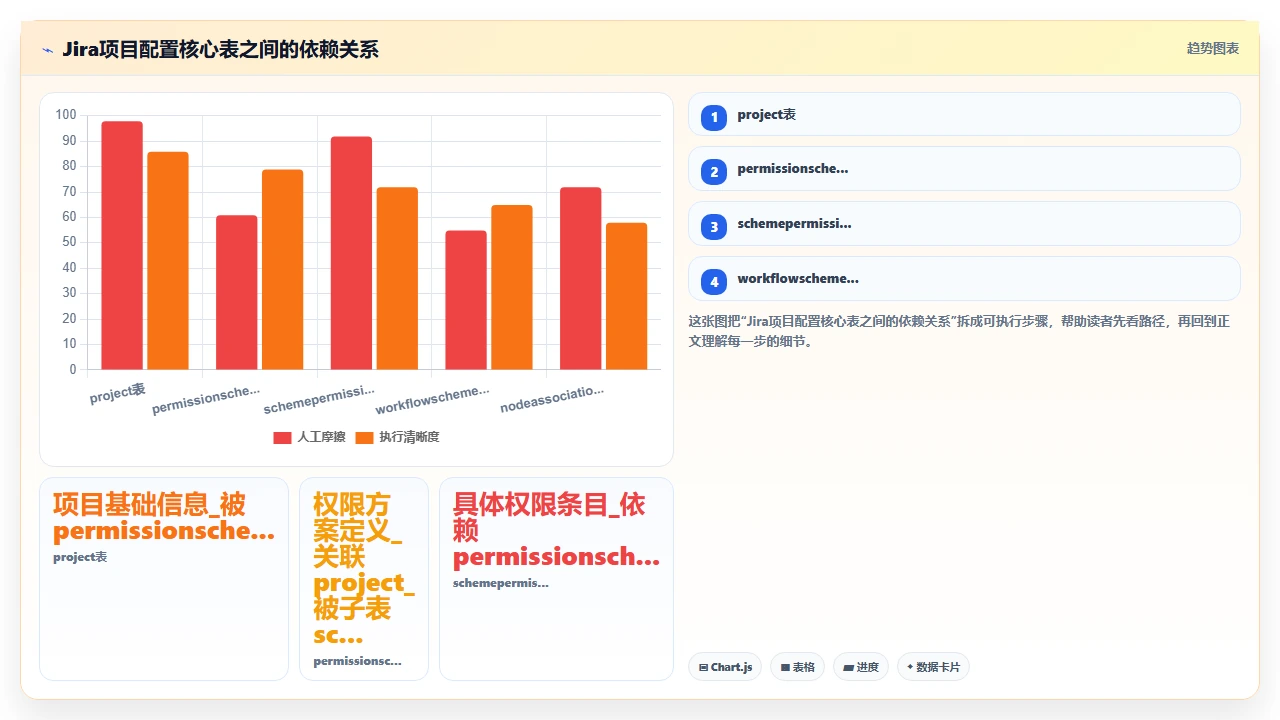The height and width of the screenshot is (720, 1280).
Task: Click the 进度 tag chip
Action: (x=861, y=667)
